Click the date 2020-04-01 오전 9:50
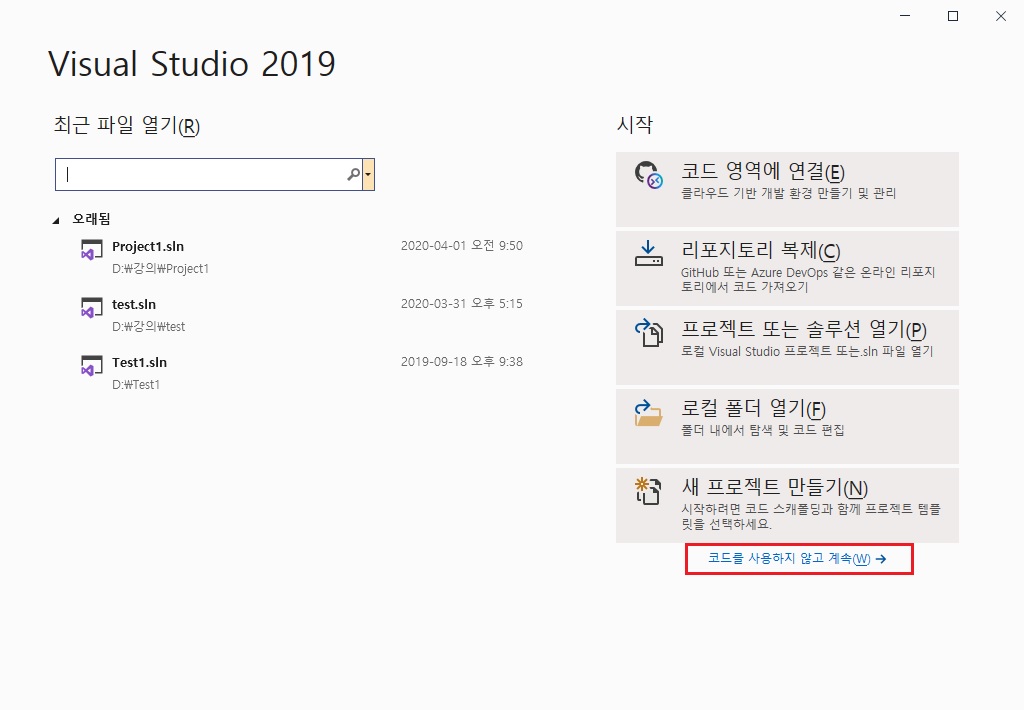The image size is (1024, 710). coord(462,246)
